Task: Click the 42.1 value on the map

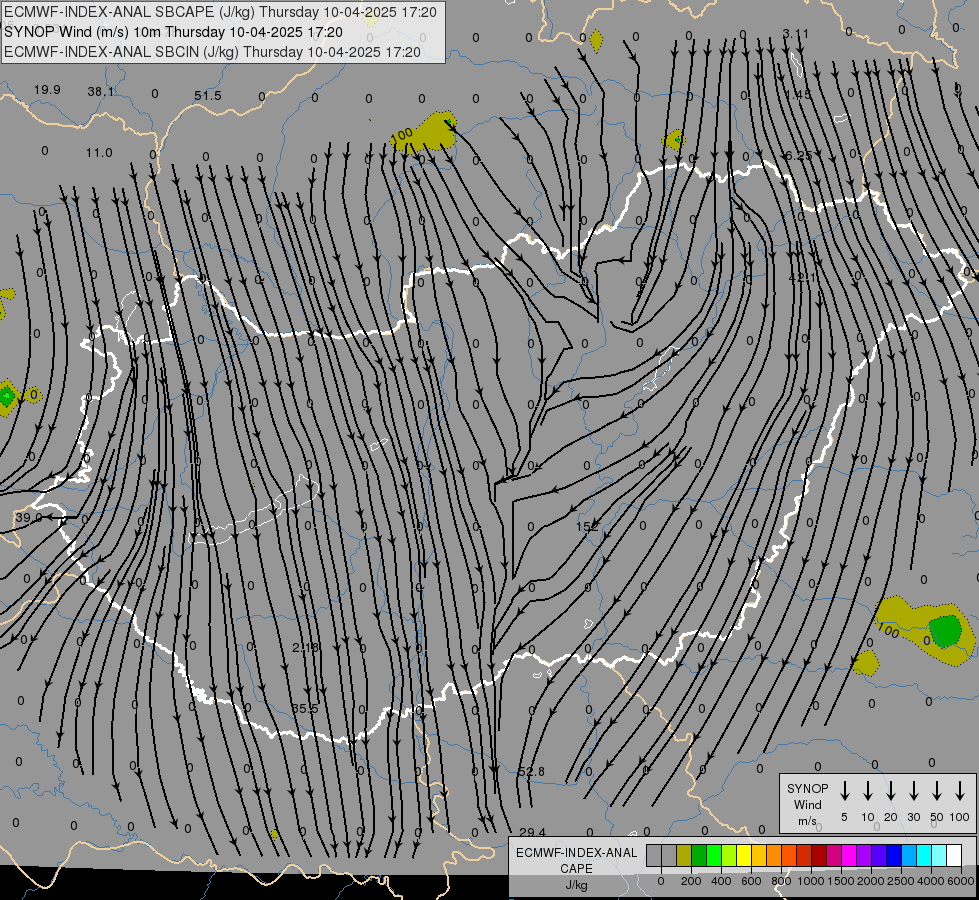Action: tap(802, 276)
